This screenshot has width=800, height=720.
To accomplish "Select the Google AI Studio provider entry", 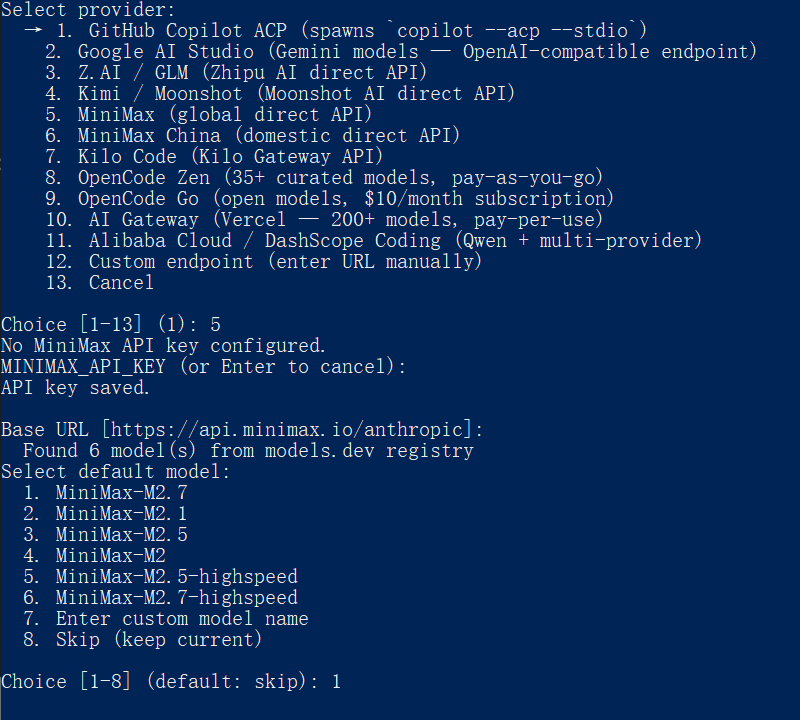I will [x=417, y=51].
